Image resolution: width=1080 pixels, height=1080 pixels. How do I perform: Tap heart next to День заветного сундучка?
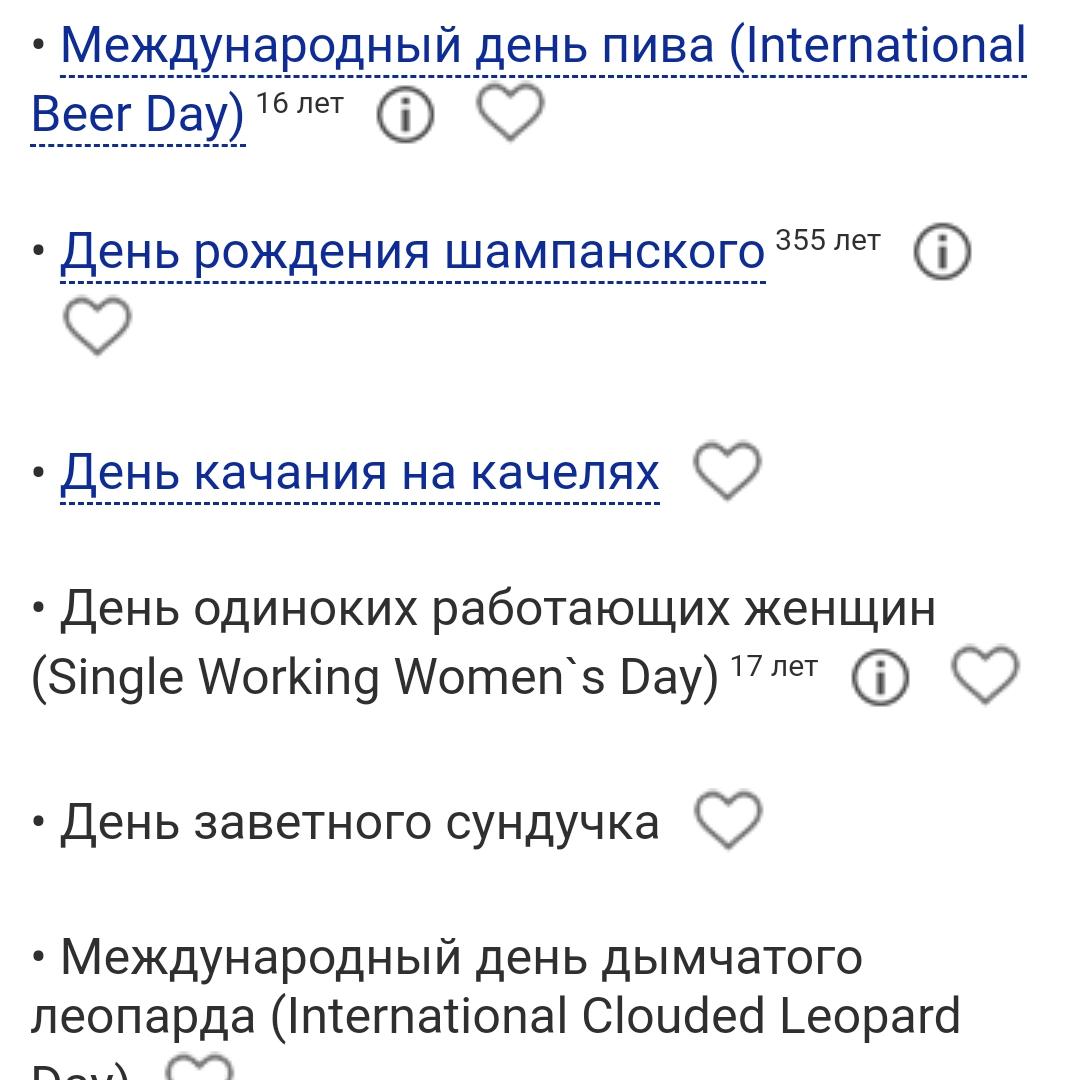(728, 820)
